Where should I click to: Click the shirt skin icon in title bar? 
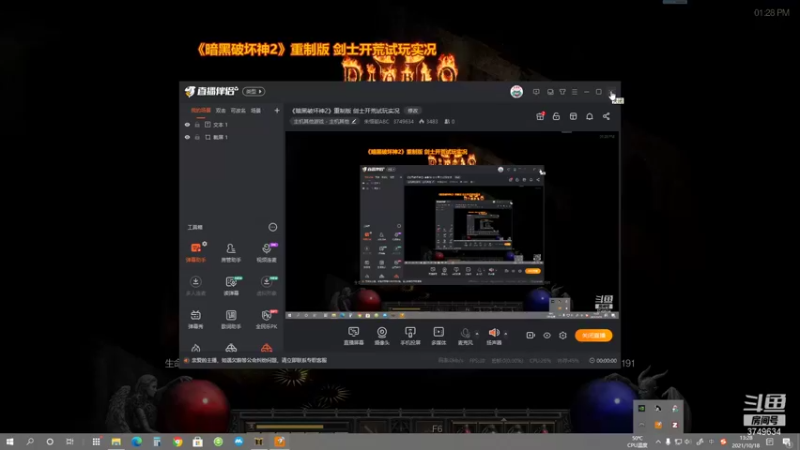pos(562,92)
